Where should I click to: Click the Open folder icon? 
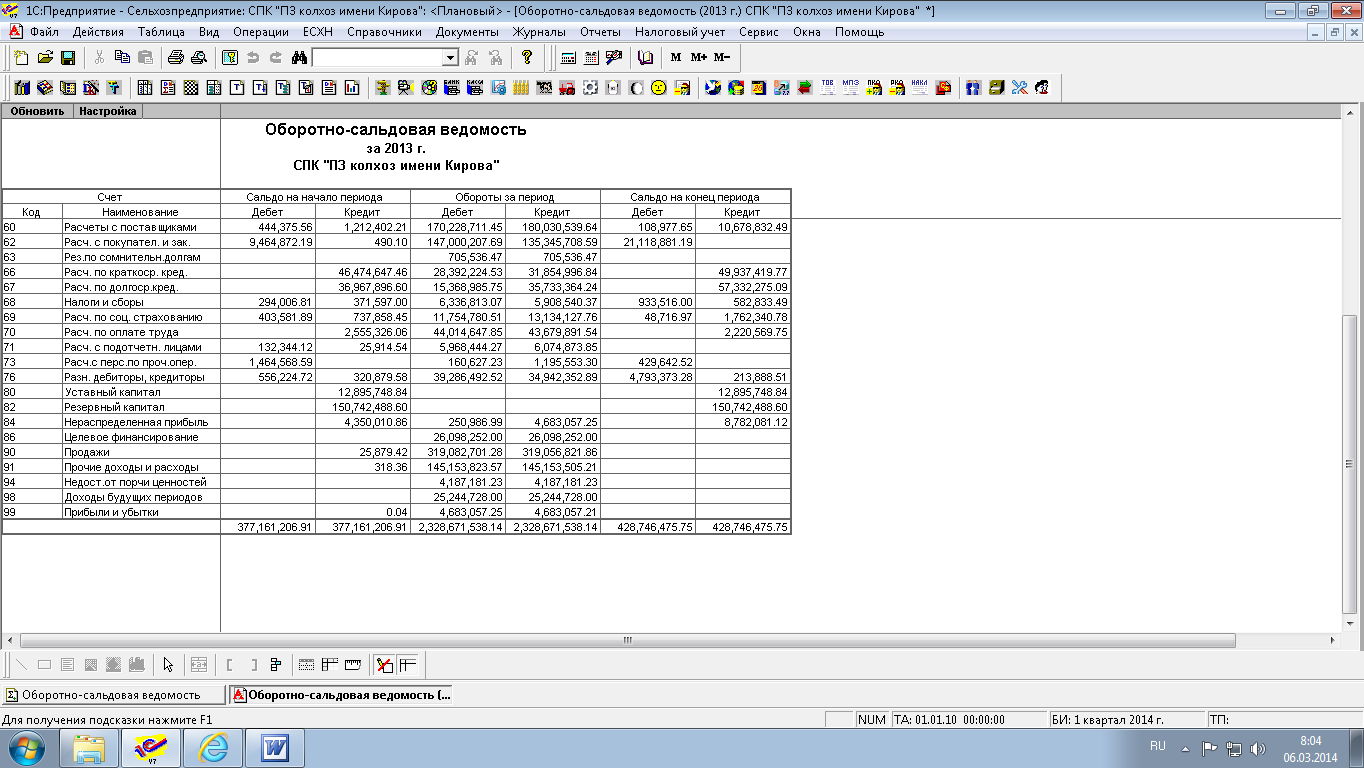point(44,58)
